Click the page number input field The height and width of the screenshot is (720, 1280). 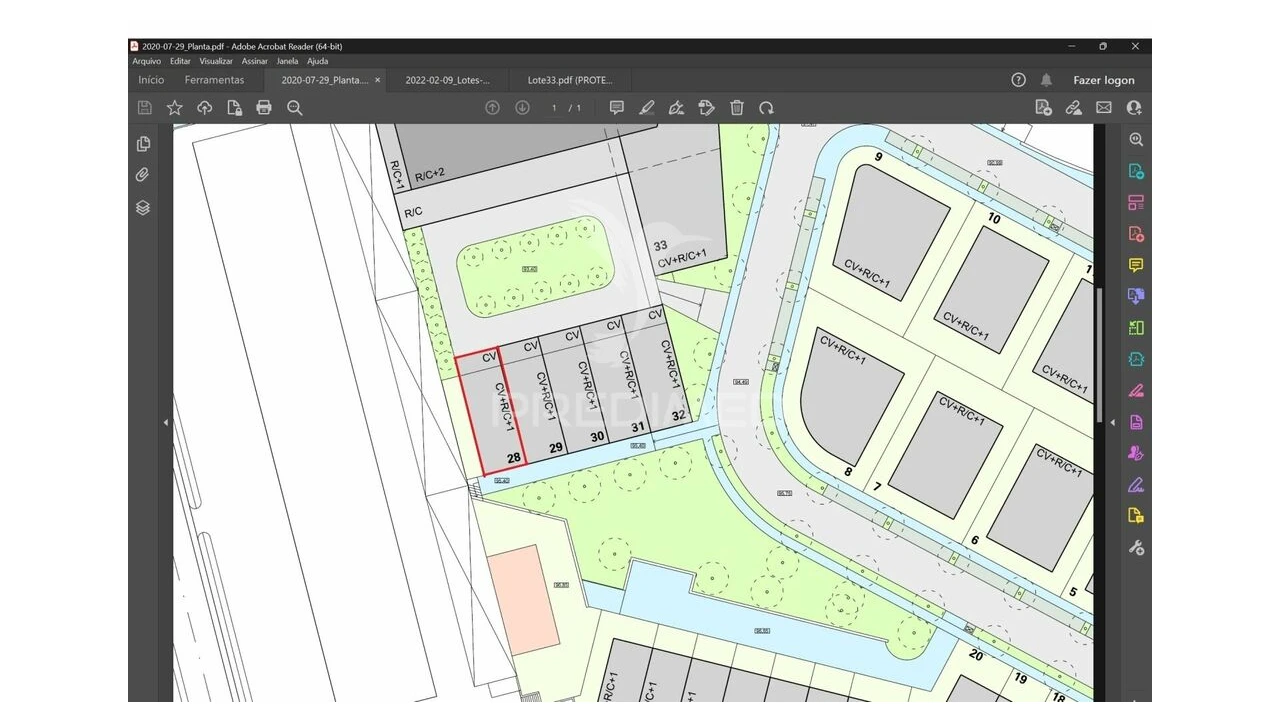[x=554, y=108]
